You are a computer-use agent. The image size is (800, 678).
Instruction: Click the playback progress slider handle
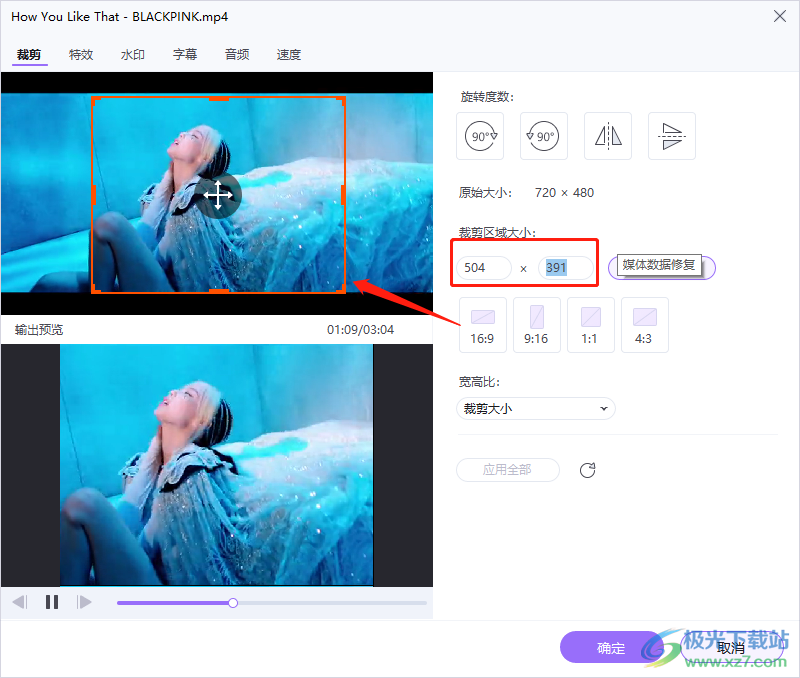[x=233, y=603]
